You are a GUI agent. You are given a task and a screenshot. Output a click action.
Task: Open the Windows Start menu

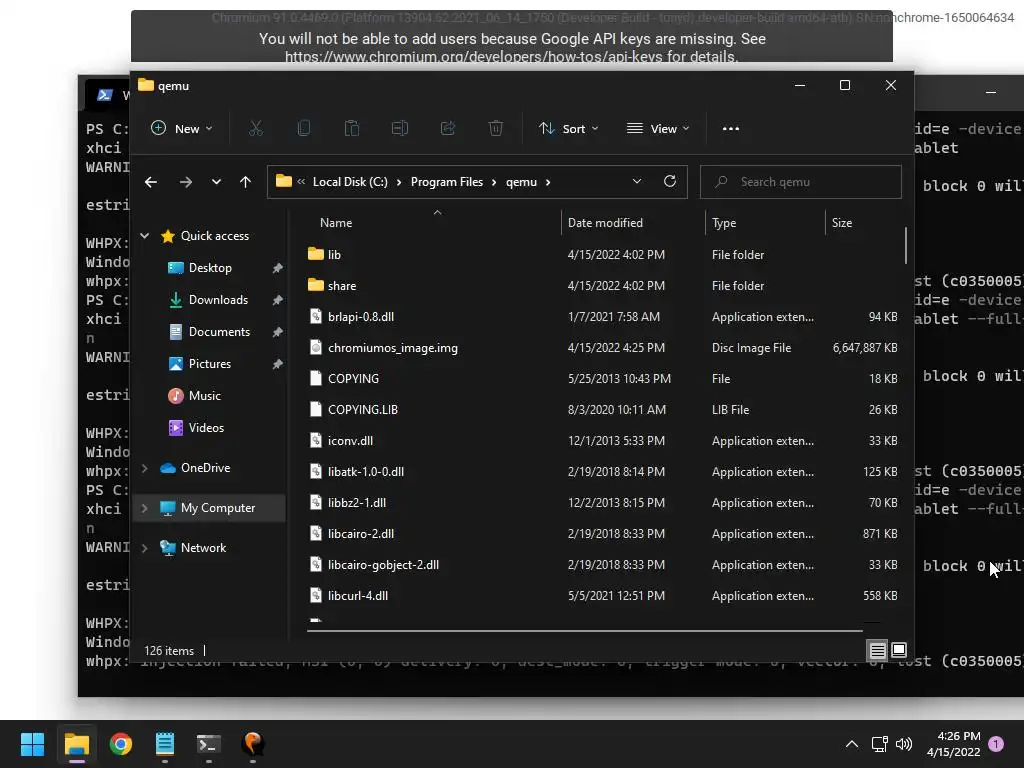pos(32,744)
